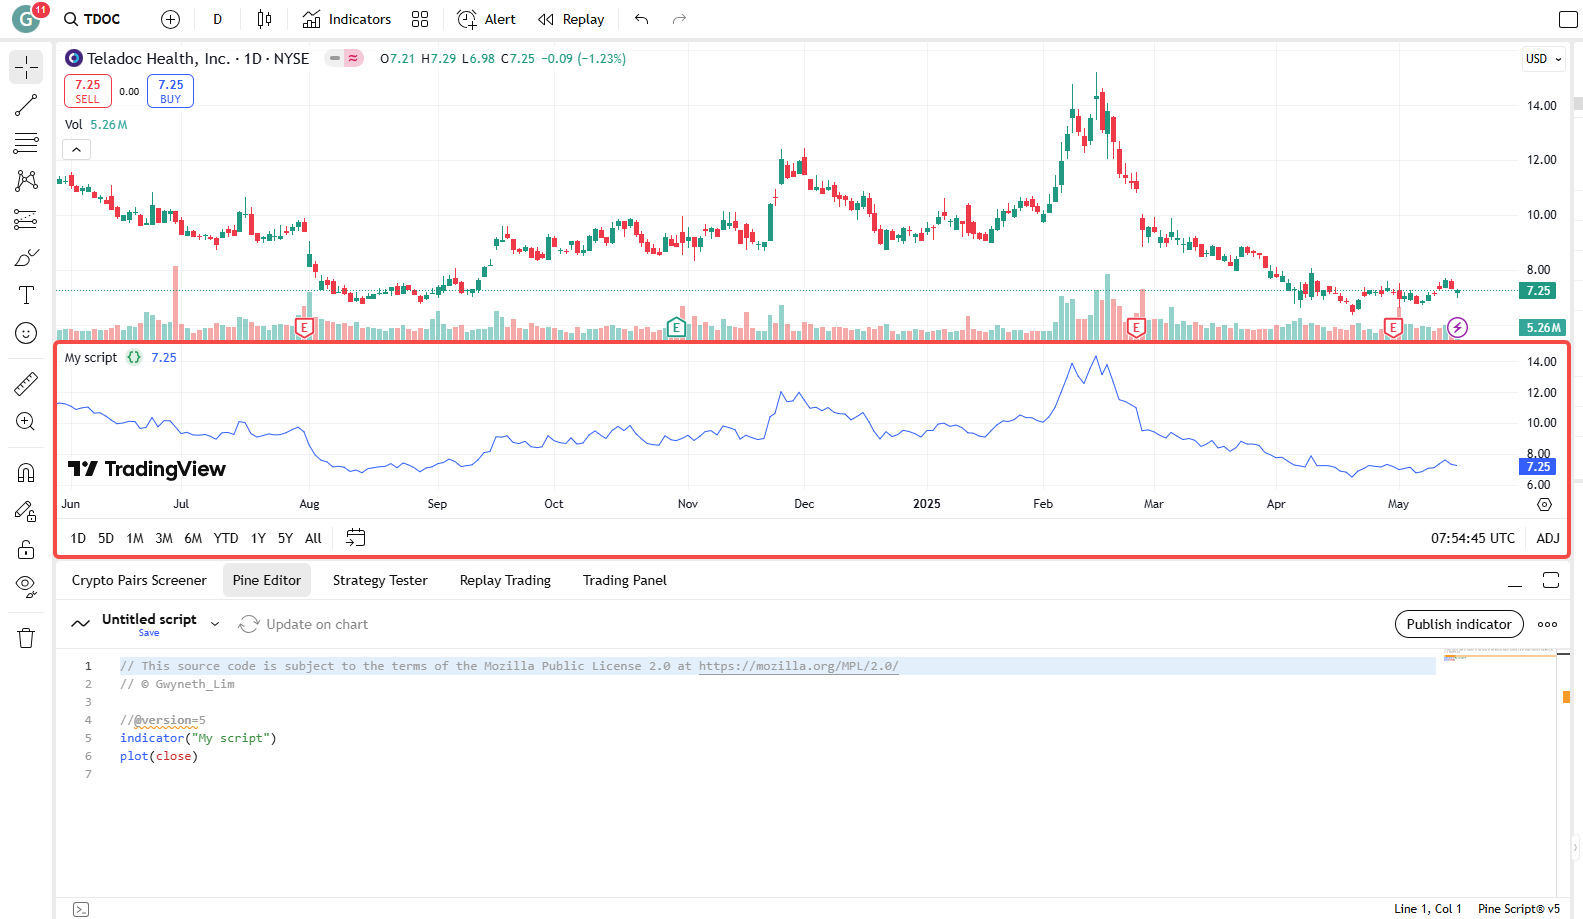
Task: Select the 1Y time range
Action: (258, 538)
